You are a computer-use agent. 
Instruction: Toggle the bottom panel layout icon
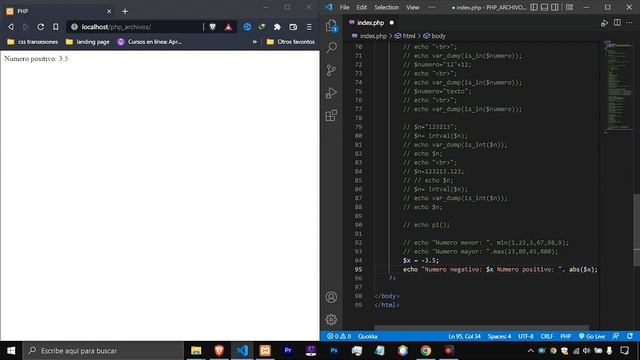[x=544, y=7]
